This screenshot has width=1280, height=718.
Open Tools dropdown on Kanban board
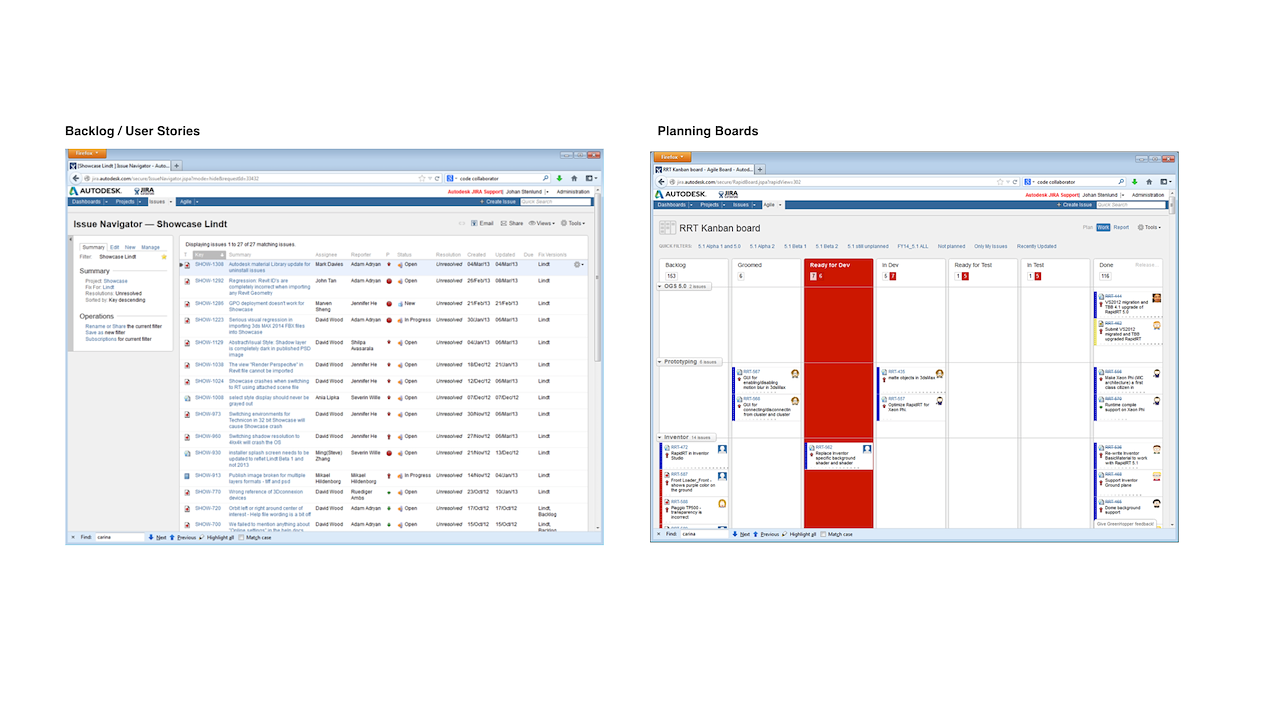tap(1150, 227)
